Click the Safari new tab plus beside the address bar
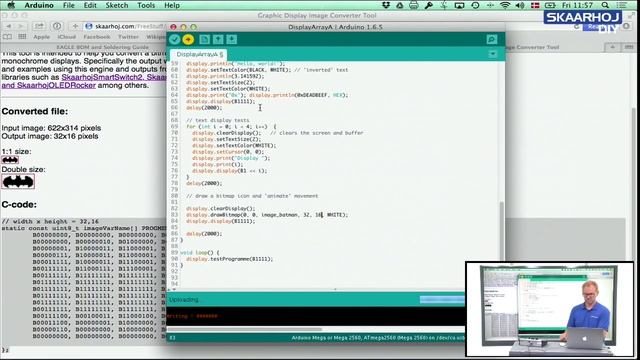 coord(75,26)
